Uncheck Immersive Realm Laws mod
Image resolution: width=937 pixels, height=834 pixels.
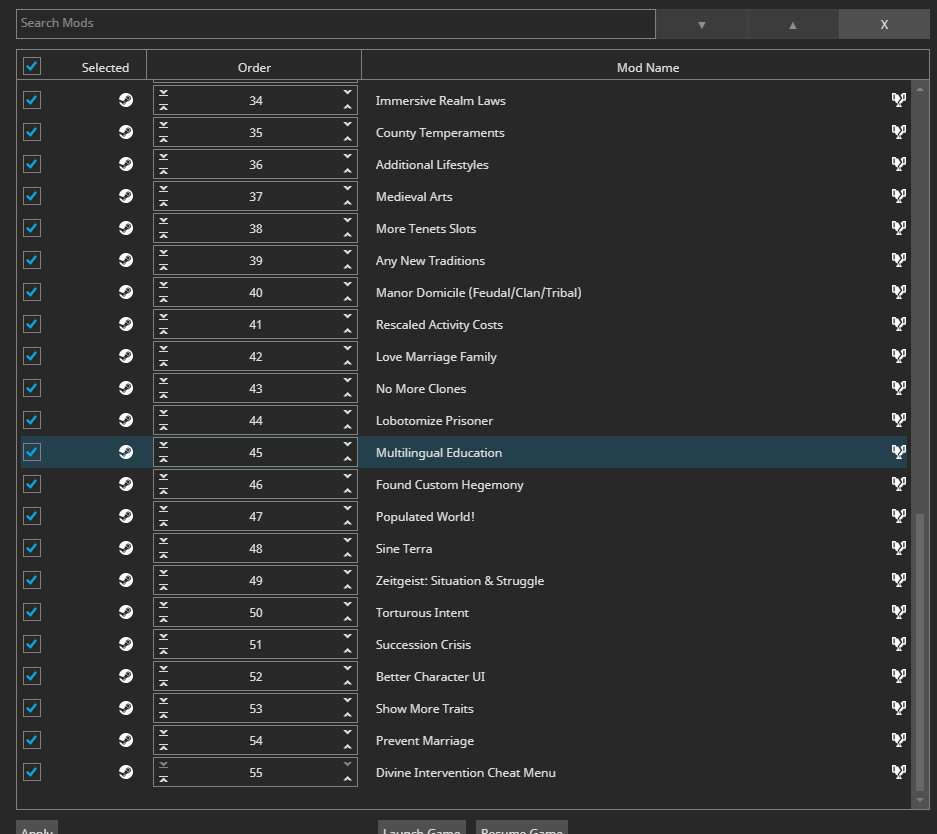[x=32, y=100]
